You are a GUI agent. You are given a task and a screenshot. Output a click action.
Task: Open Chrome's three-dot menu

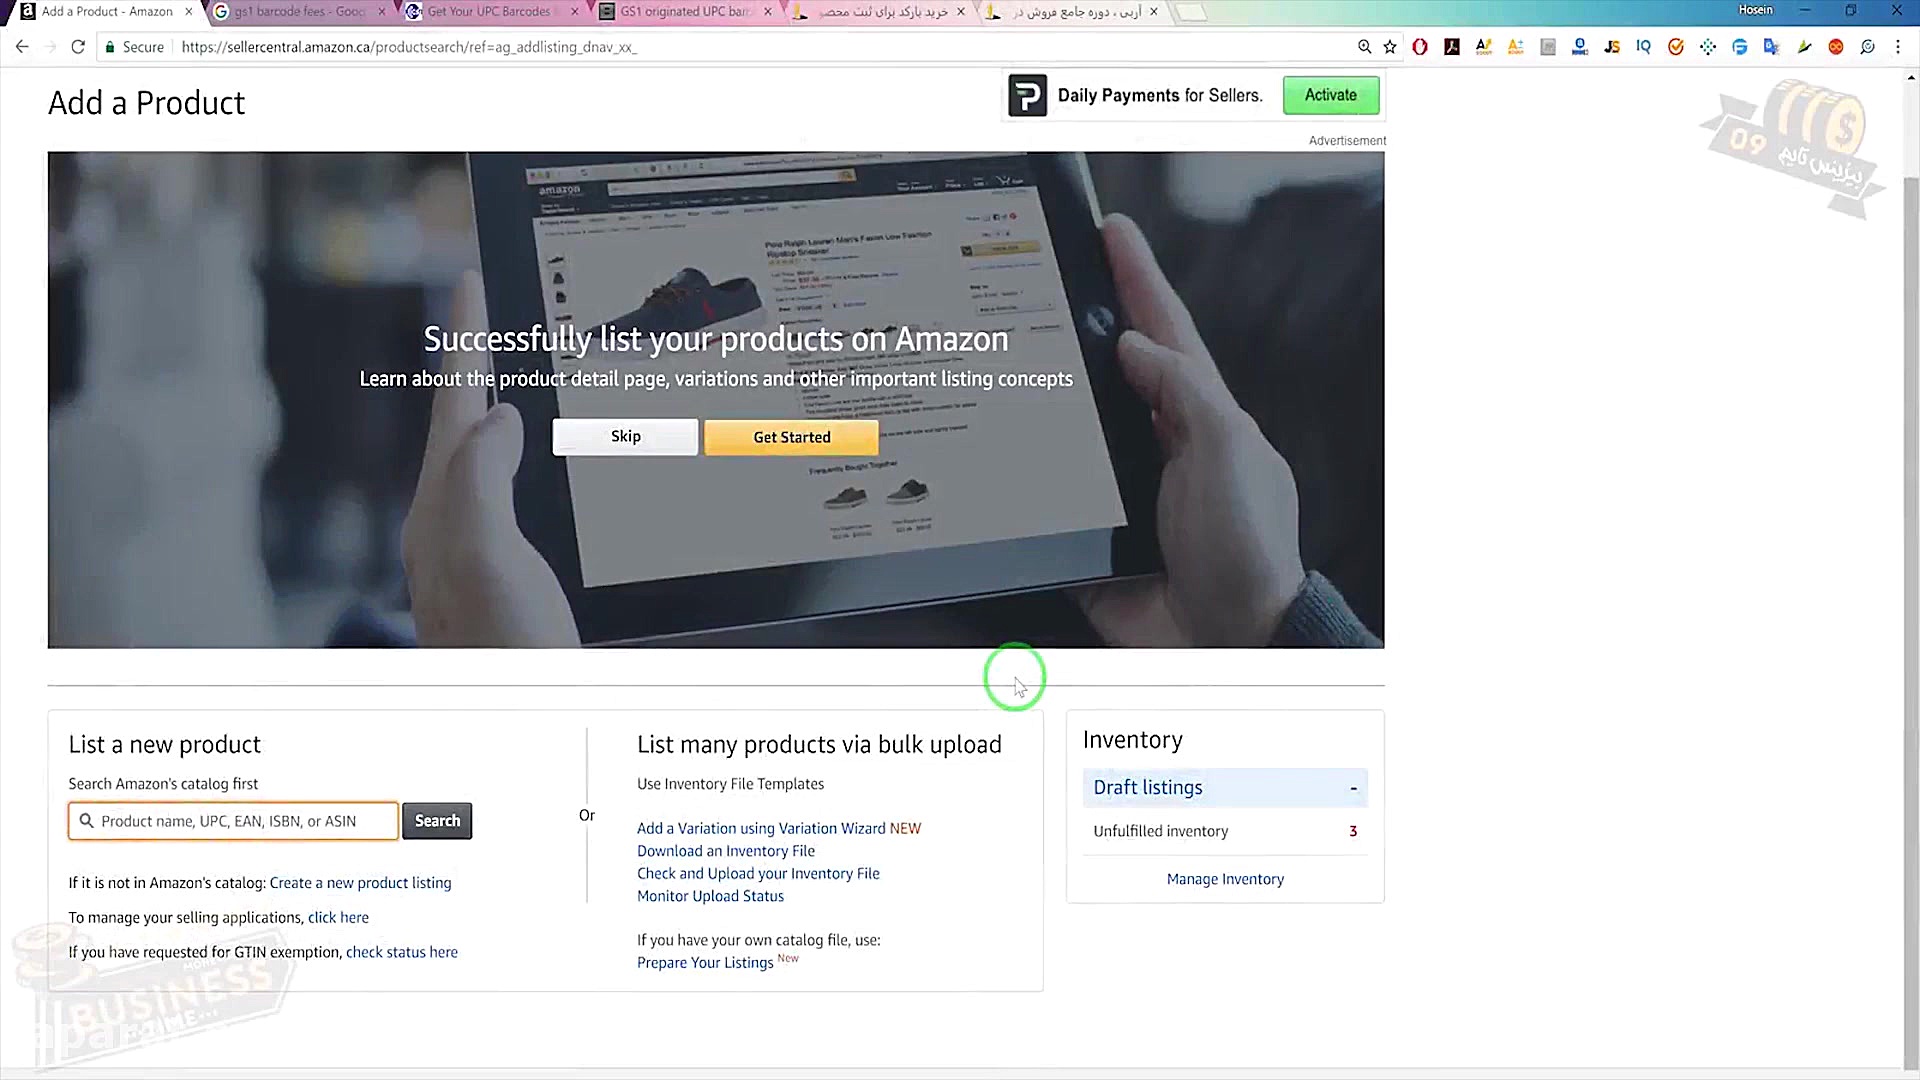pyautogui.click(x=1898, y=47)
